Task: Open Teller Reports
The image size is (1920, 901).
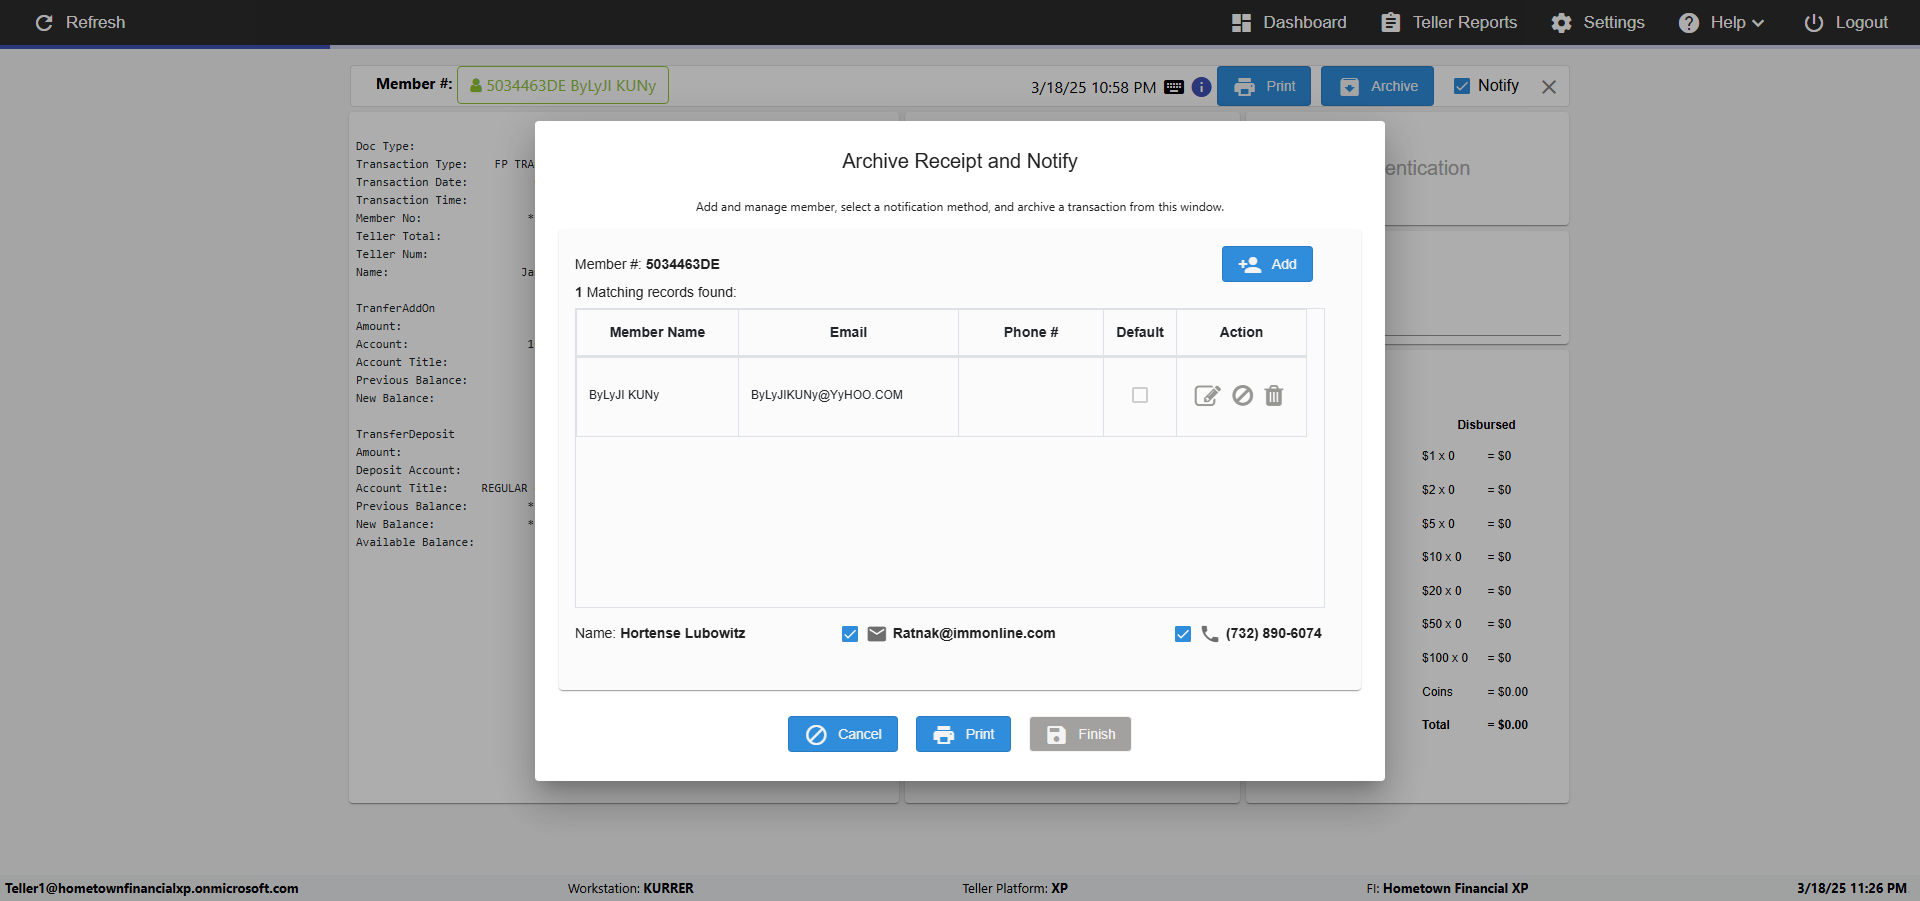Action: 1449,22
